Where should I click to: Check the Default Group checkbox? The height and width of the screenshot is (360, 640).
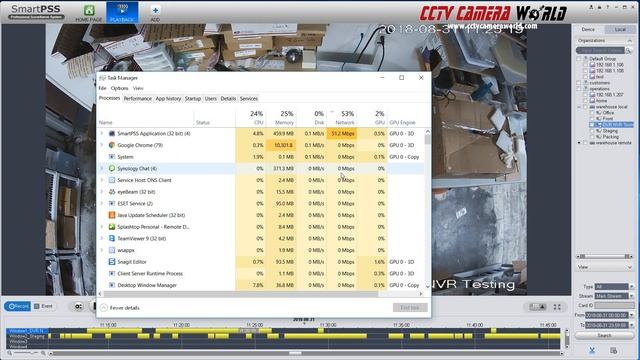tap(578, 59)
